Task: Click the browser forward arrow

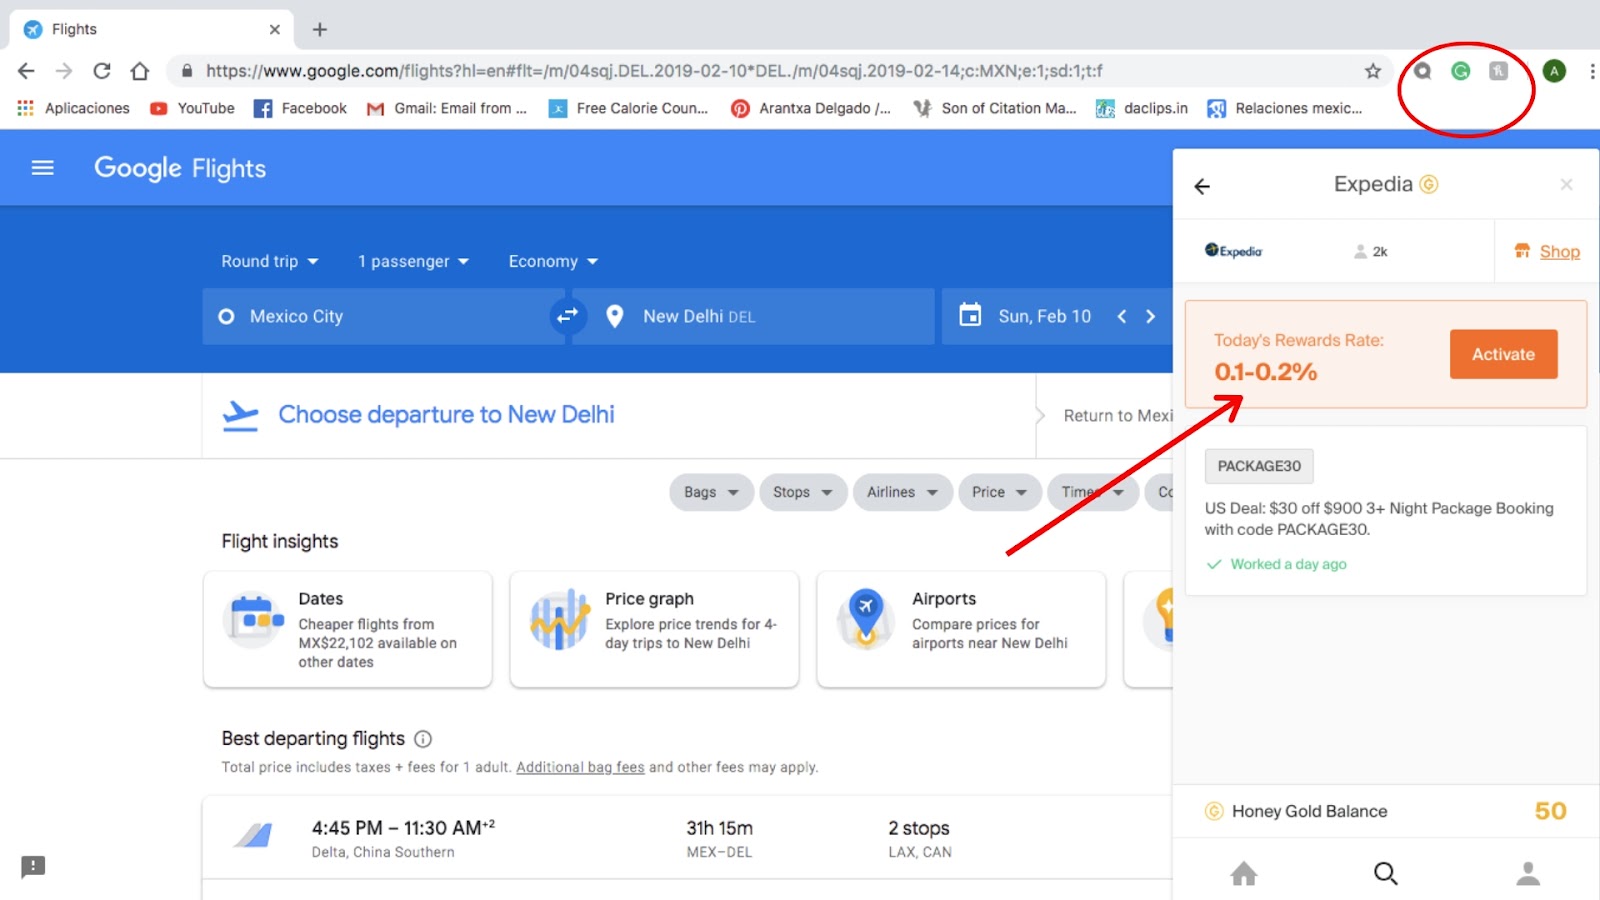Action: pyautogui.click(x=64, y=71)
